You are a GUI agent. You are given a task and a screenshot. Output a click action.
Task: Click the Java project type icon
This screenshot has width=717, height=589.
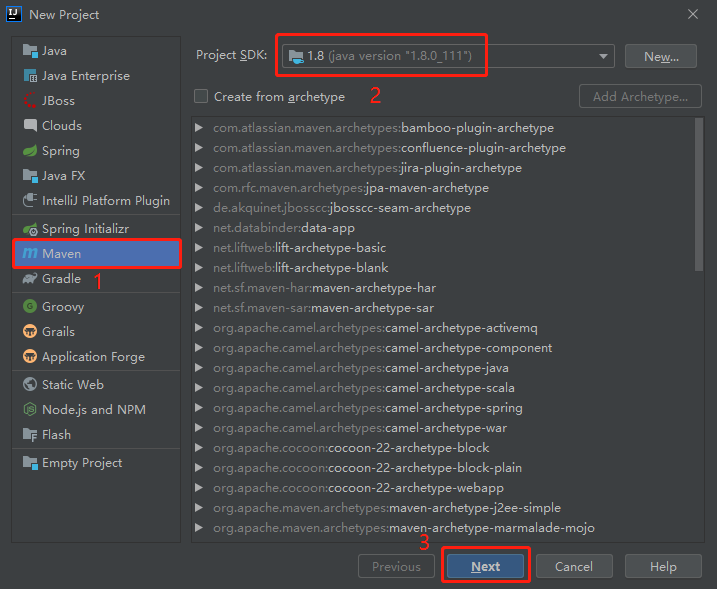[x=30, y=50]
